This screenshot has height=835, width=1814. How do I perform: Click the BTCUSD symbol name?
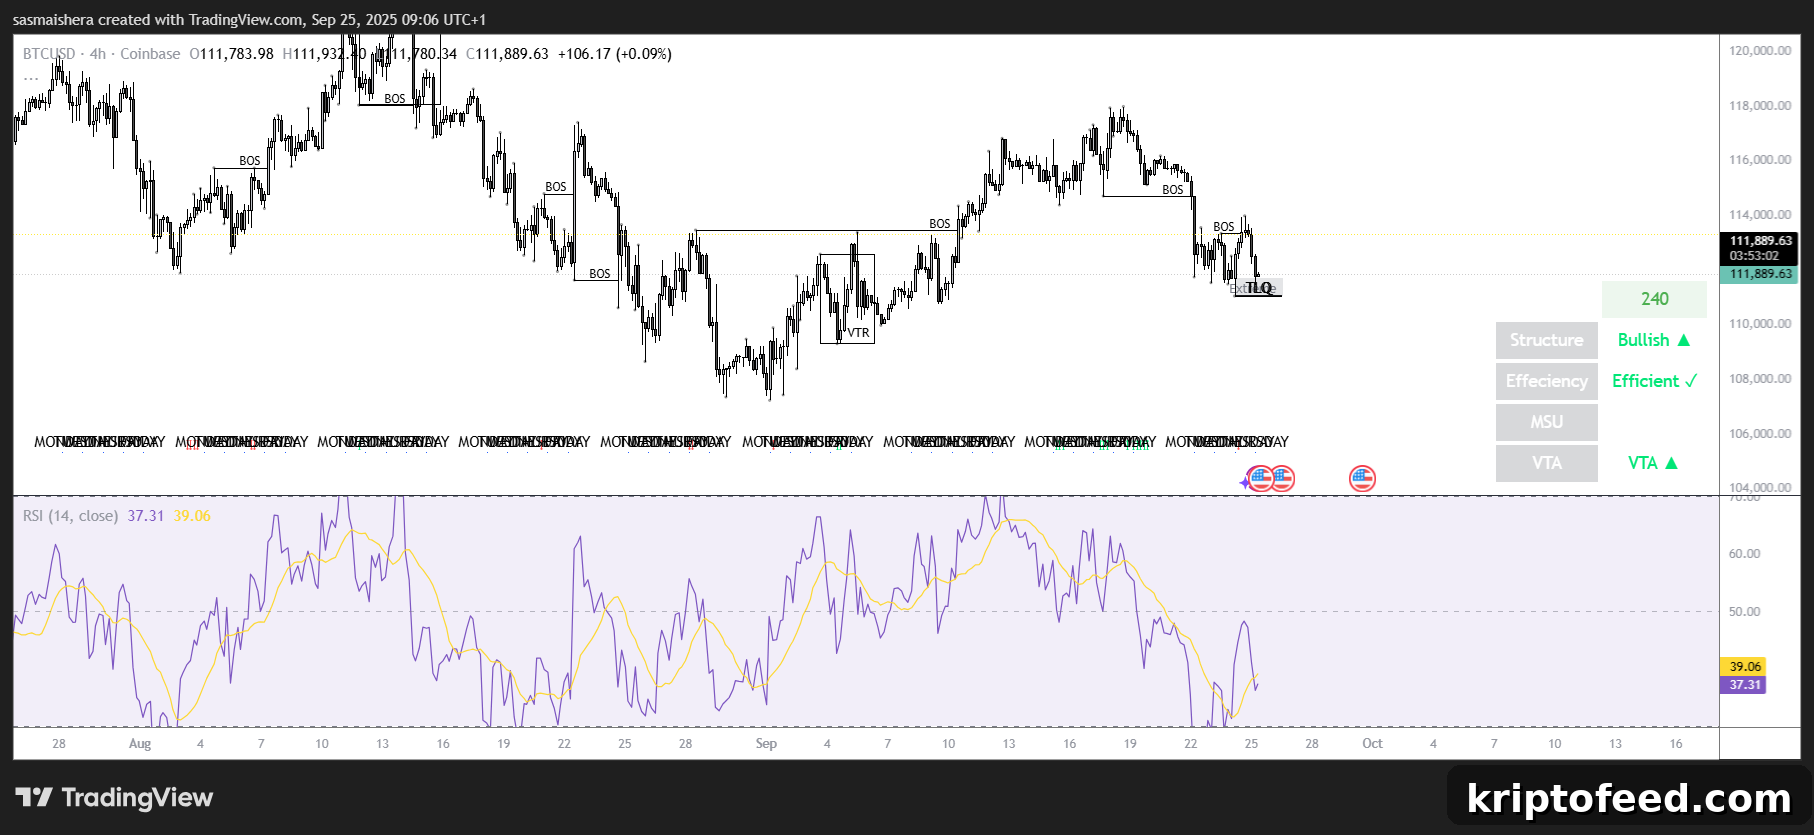click(49, 54)
